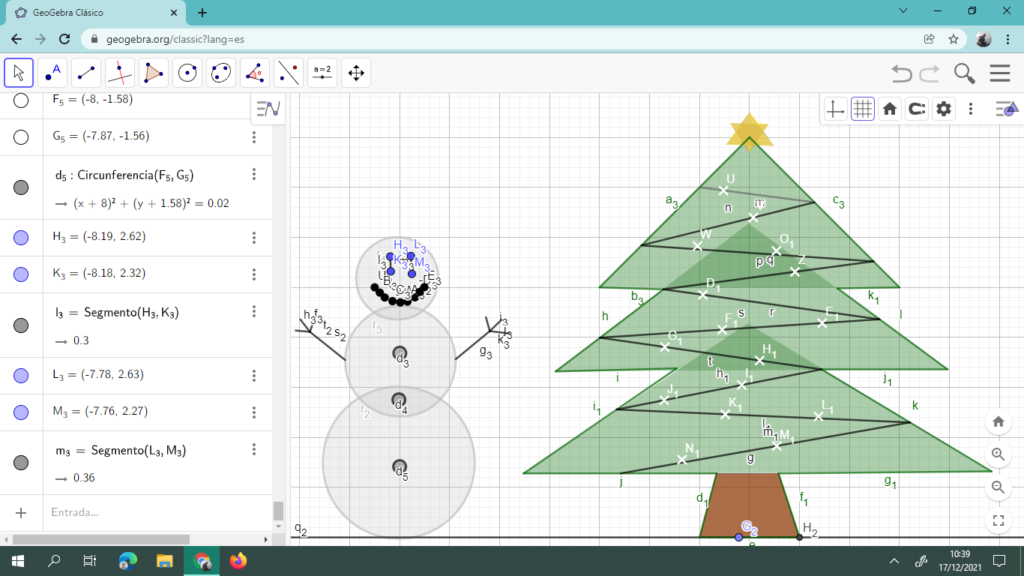Select the Ellipse conic tool
The width and height of the screenshot is (1024, 576).
pos(221,73)
